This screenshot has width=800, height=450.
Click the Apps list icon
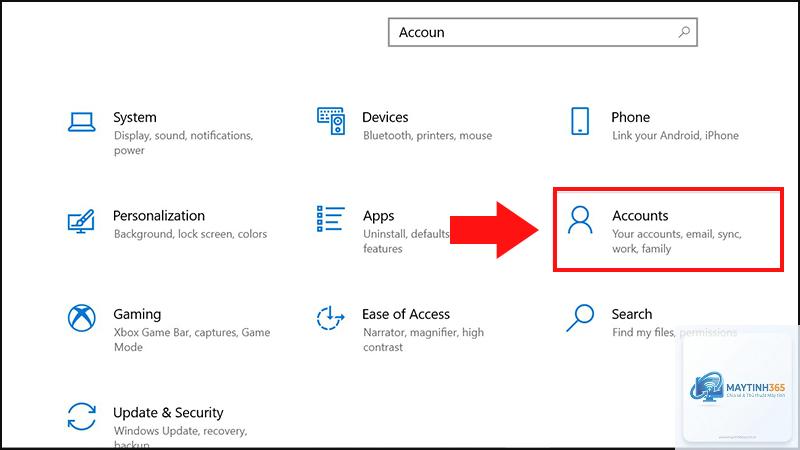coord(331,219)
